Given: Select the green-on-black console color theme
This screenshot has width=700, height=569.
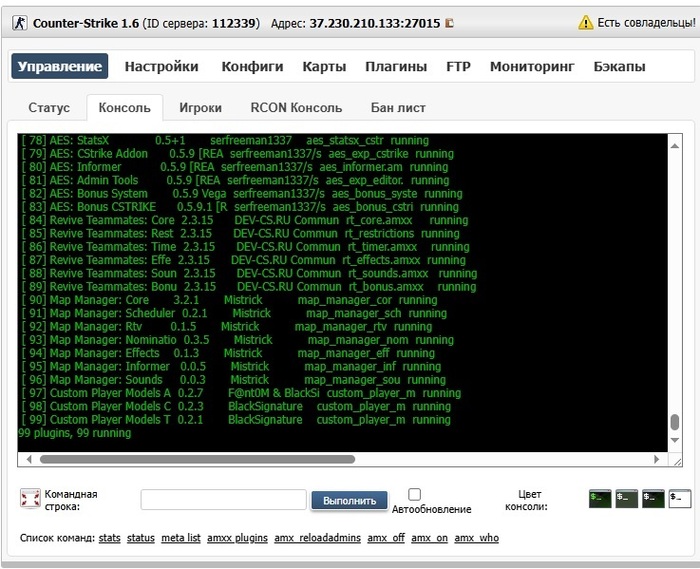Looking at the screenshot, I should [600, 498].
